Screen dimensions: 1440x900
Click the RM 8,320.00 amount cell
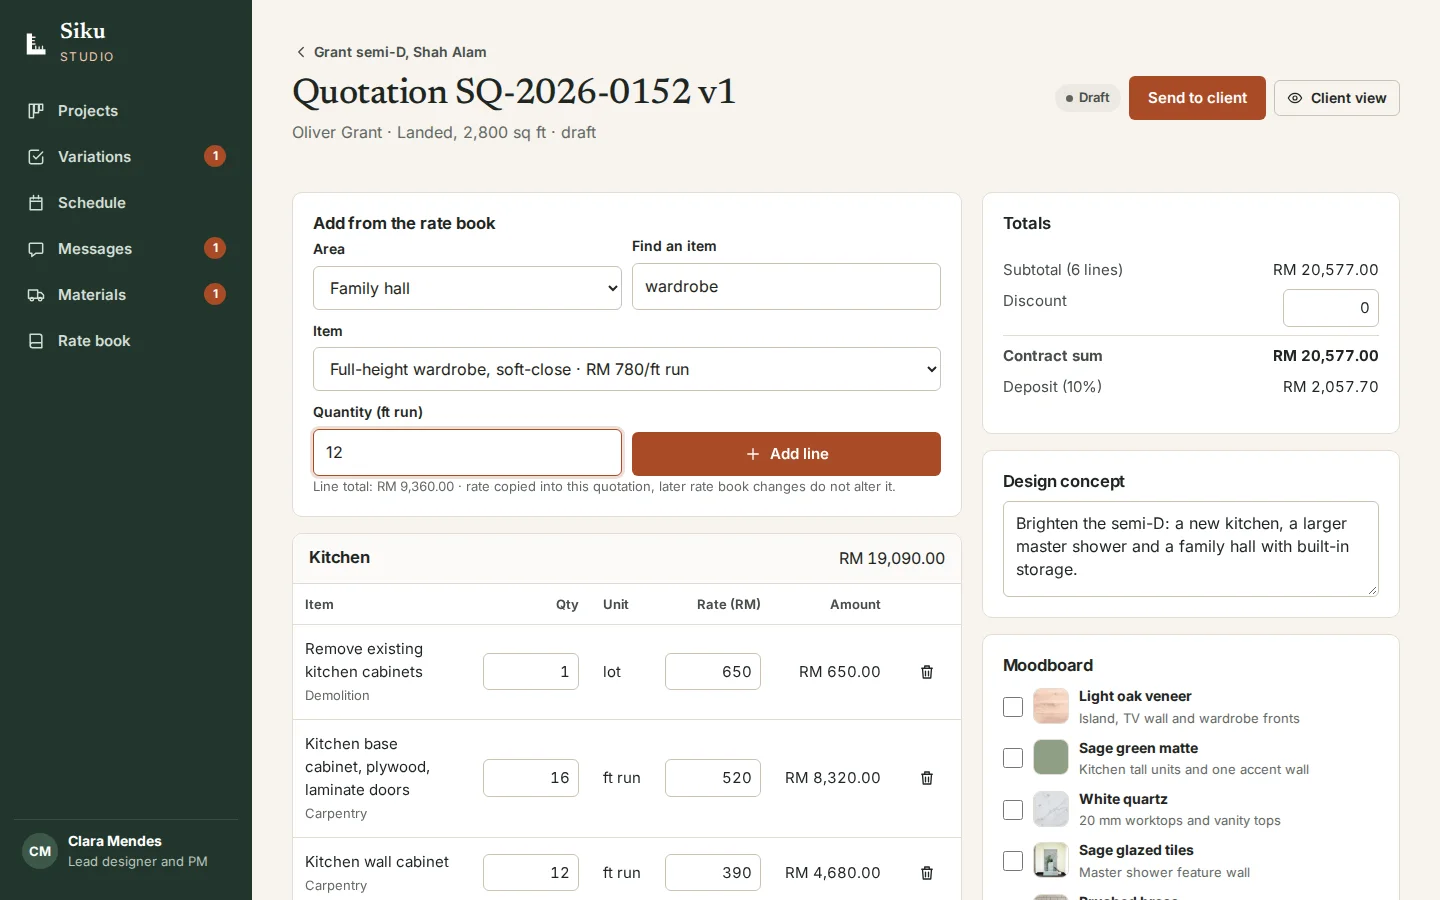833,778
